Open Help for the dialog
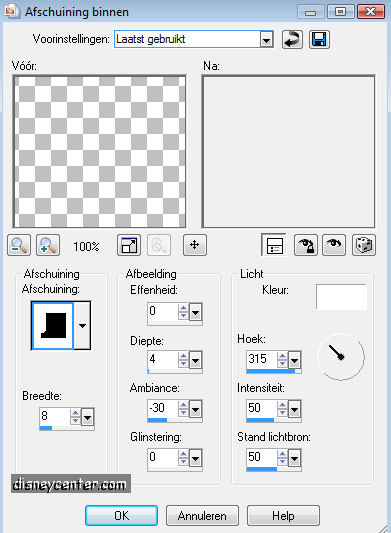 (283, 516)
